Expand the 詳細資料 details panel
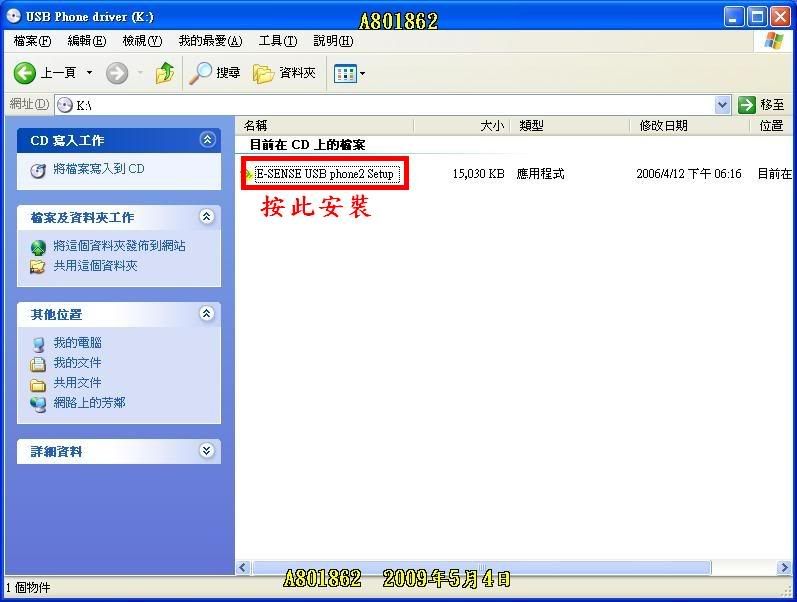Screen dimensions: 797x602 tap(206, 450)
